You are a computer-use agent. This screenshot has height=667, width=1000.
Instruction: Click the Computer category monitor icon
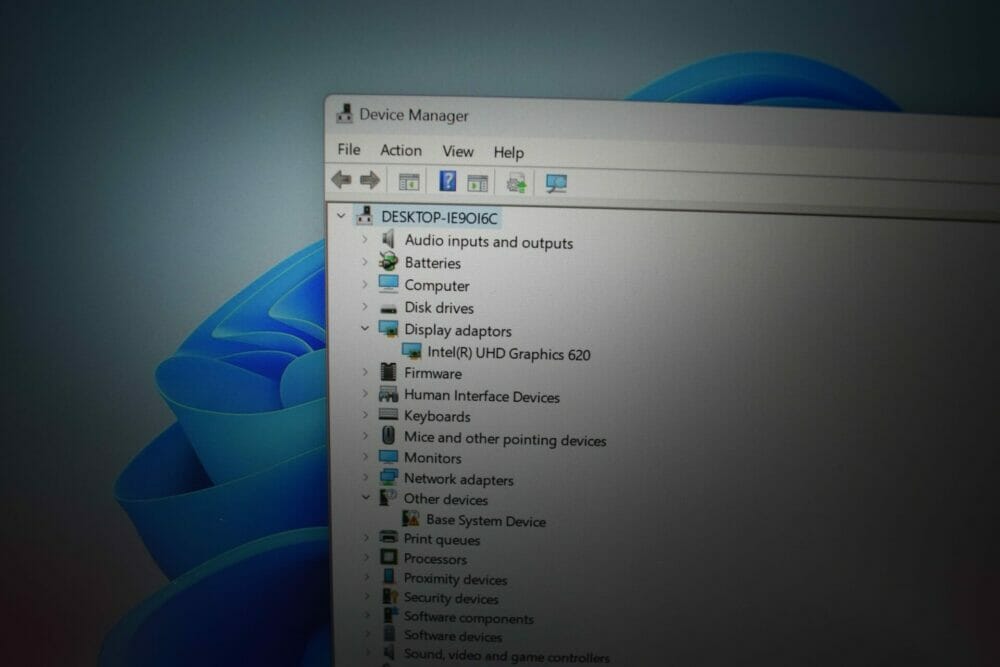coord(388,284)
